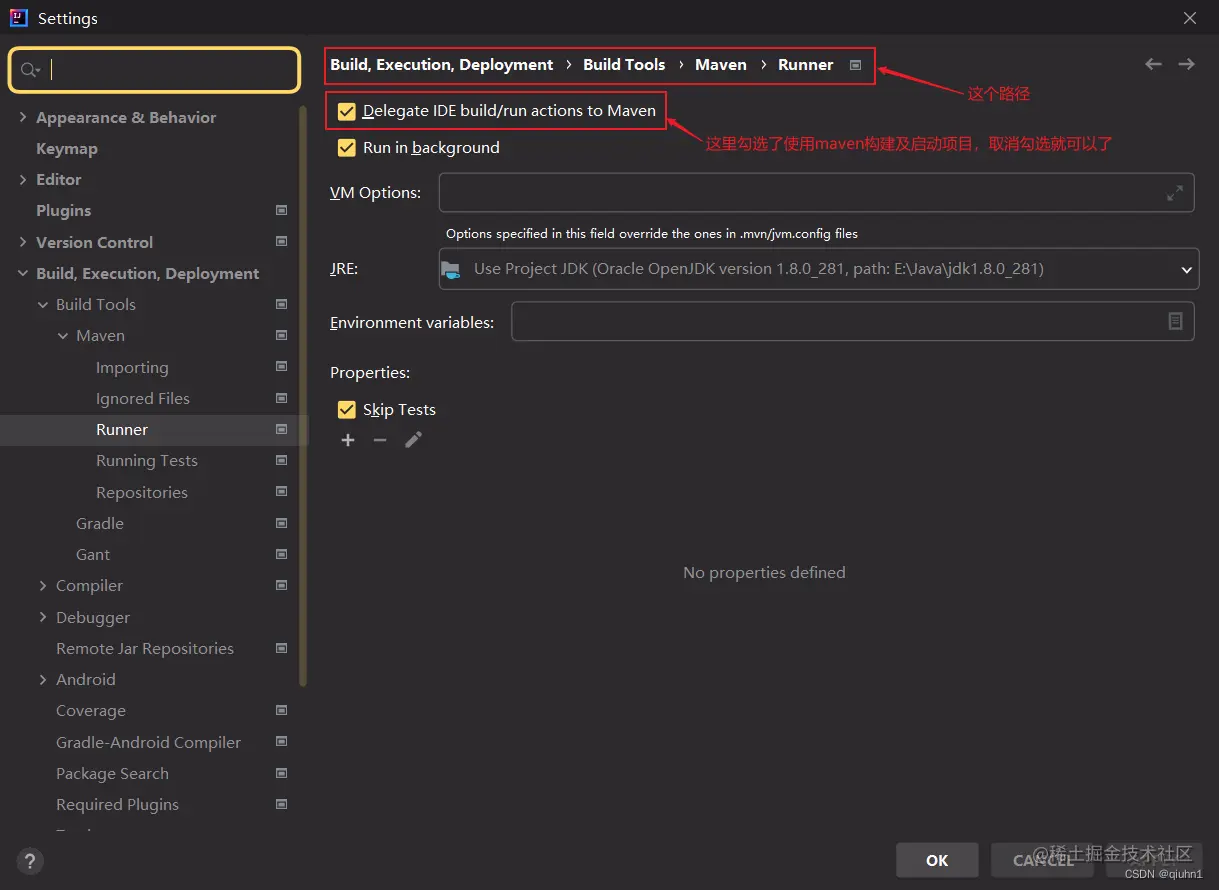Remove the selected Maven property
The height and width of the screenshot is (890, 1219).
click(x=380, y=440)
